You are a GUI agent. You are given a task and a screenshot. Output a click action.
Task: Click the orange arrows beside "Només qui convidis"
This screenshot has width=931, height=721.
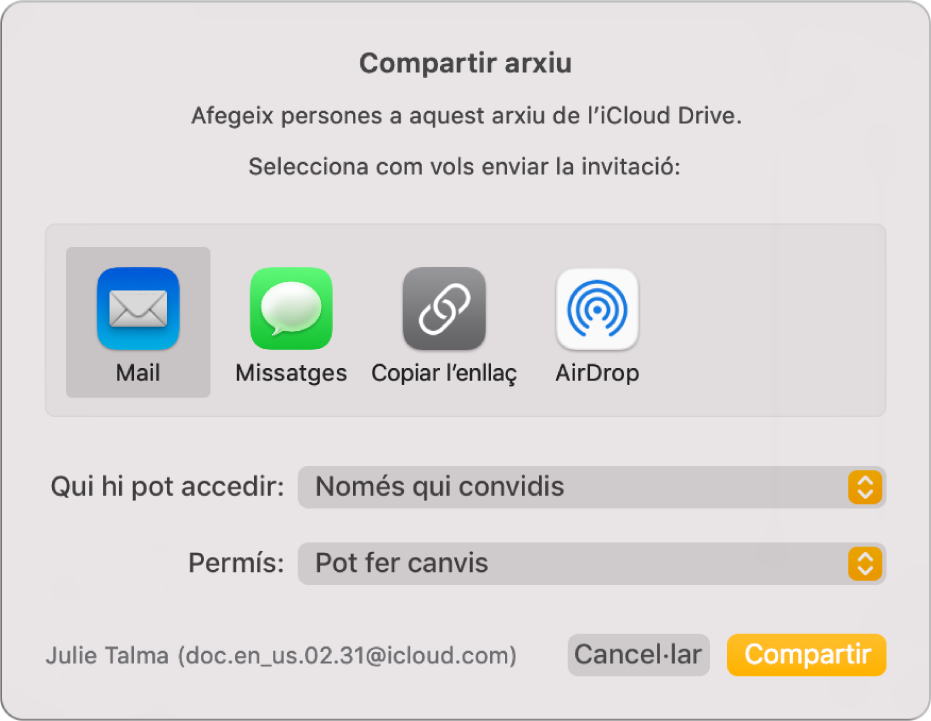pos(865,487)
